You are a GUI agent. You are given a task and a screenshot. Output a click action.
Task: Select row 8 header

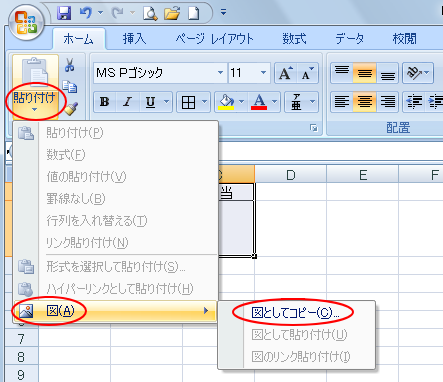[21, 357]
